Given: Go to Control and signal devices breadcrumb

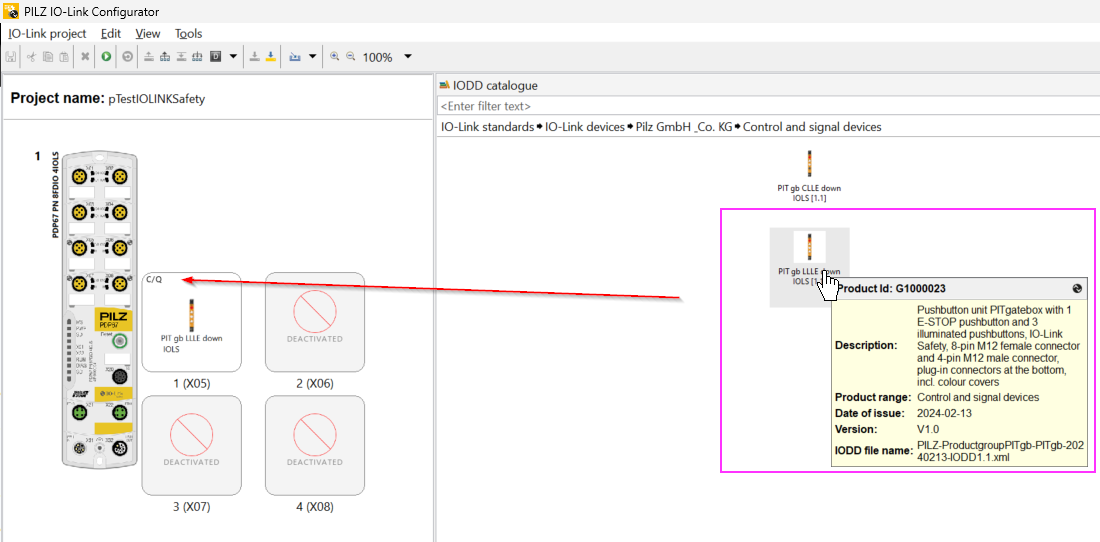Looking at the screenshot, I should [x=812, y=127].
